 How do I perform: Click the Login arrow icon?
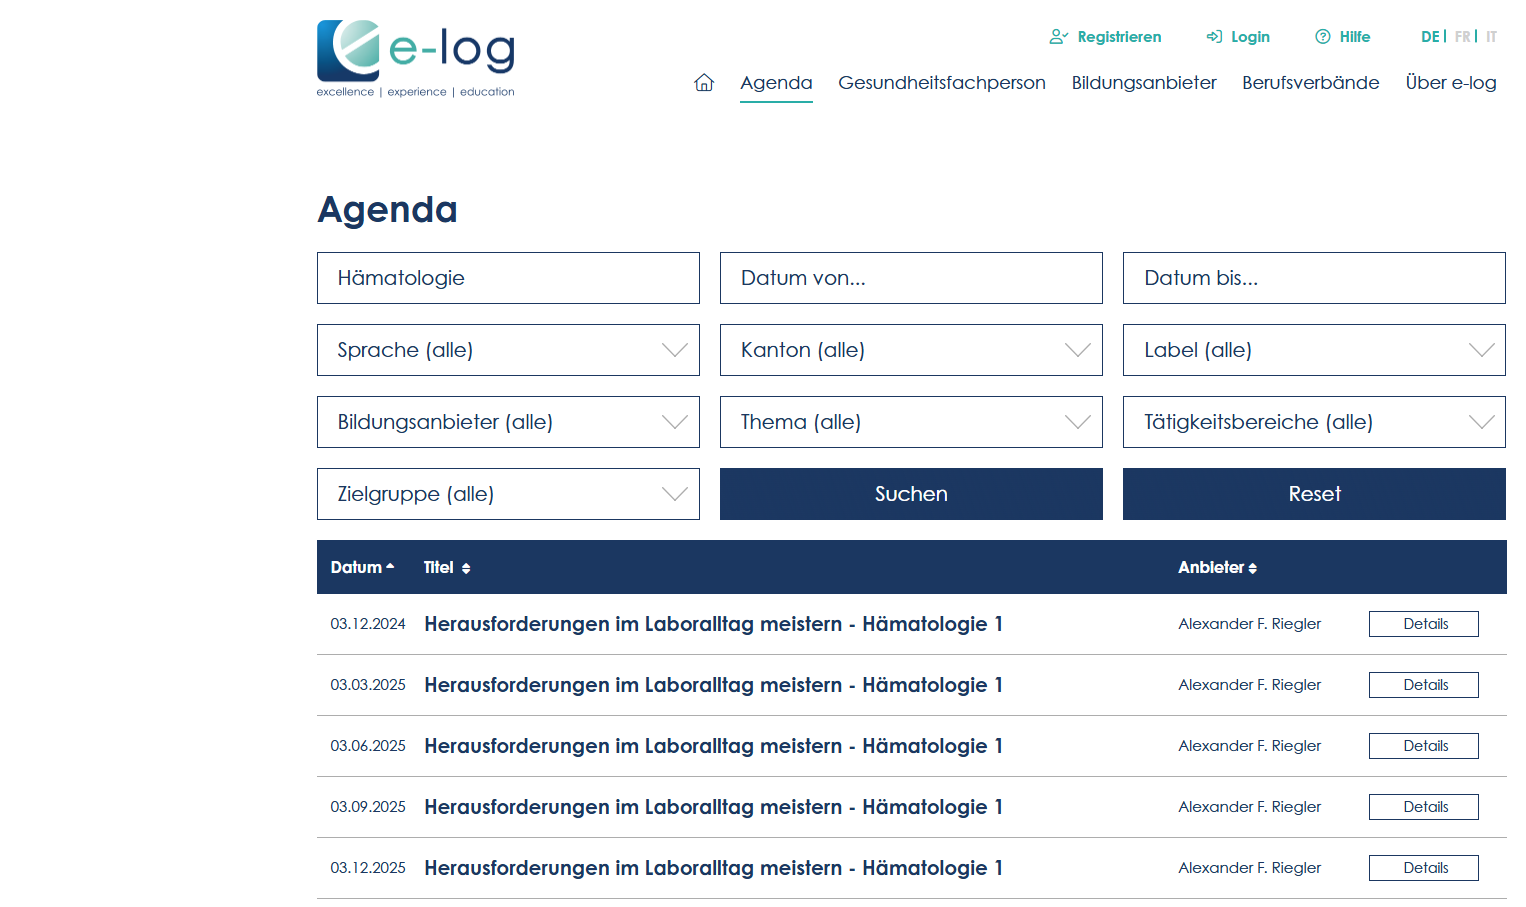[x=1213, y=36]
